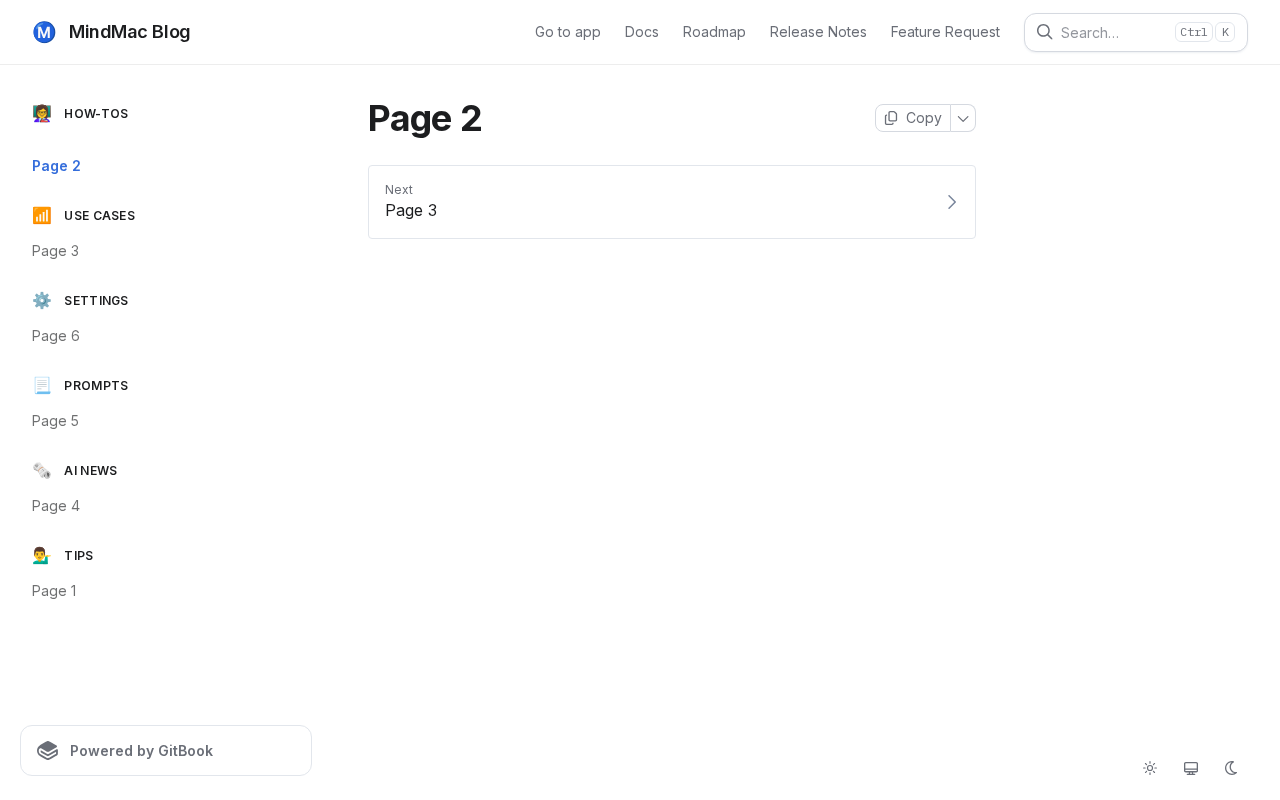Image resolution: width=1280 pixels, height=800 pixels.
Task: Select the HOW-TOS section heading
Action: [x=96, y=114]
